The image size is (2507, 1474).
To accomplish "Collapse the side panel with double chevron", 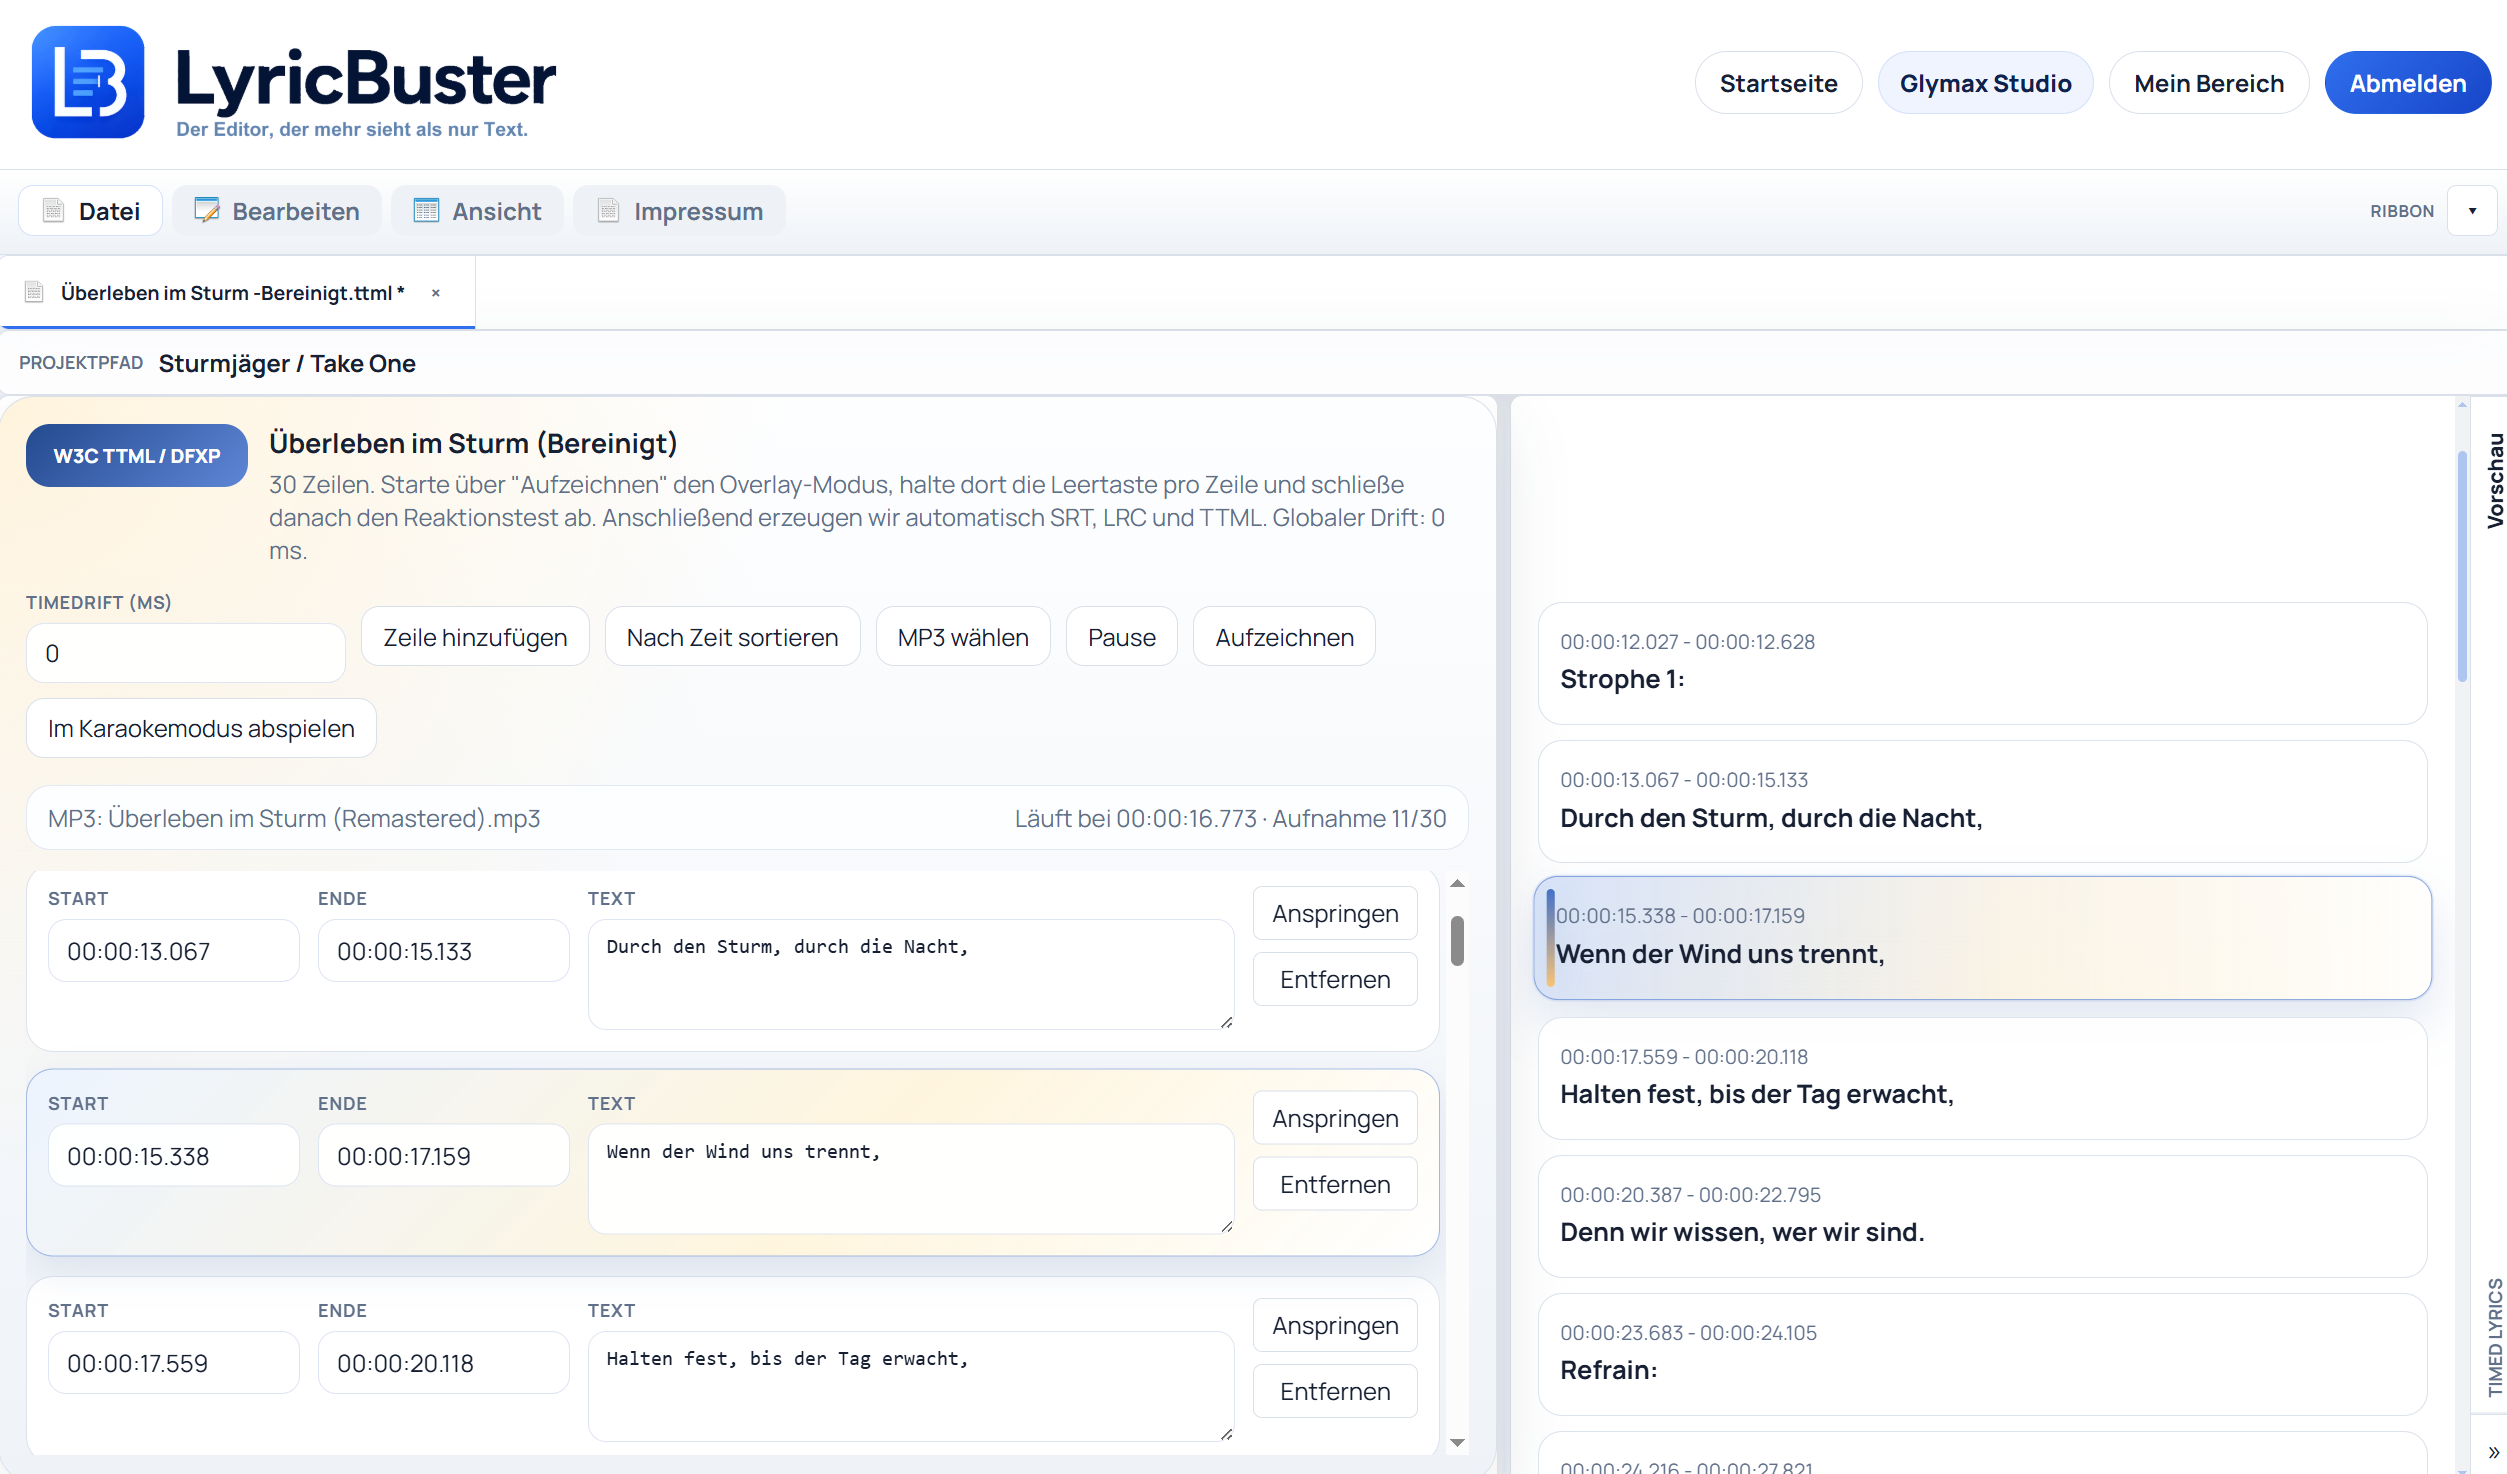I will pyautogui.click(x=2493, y=1452).
